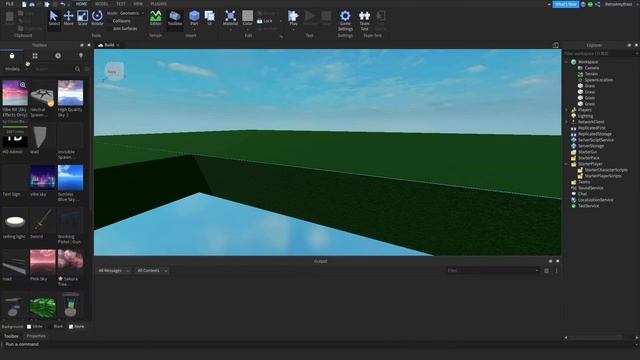Select the High Quality Sky thumbnail
This screenshot has height=360, width=640.
pos(70,93)
